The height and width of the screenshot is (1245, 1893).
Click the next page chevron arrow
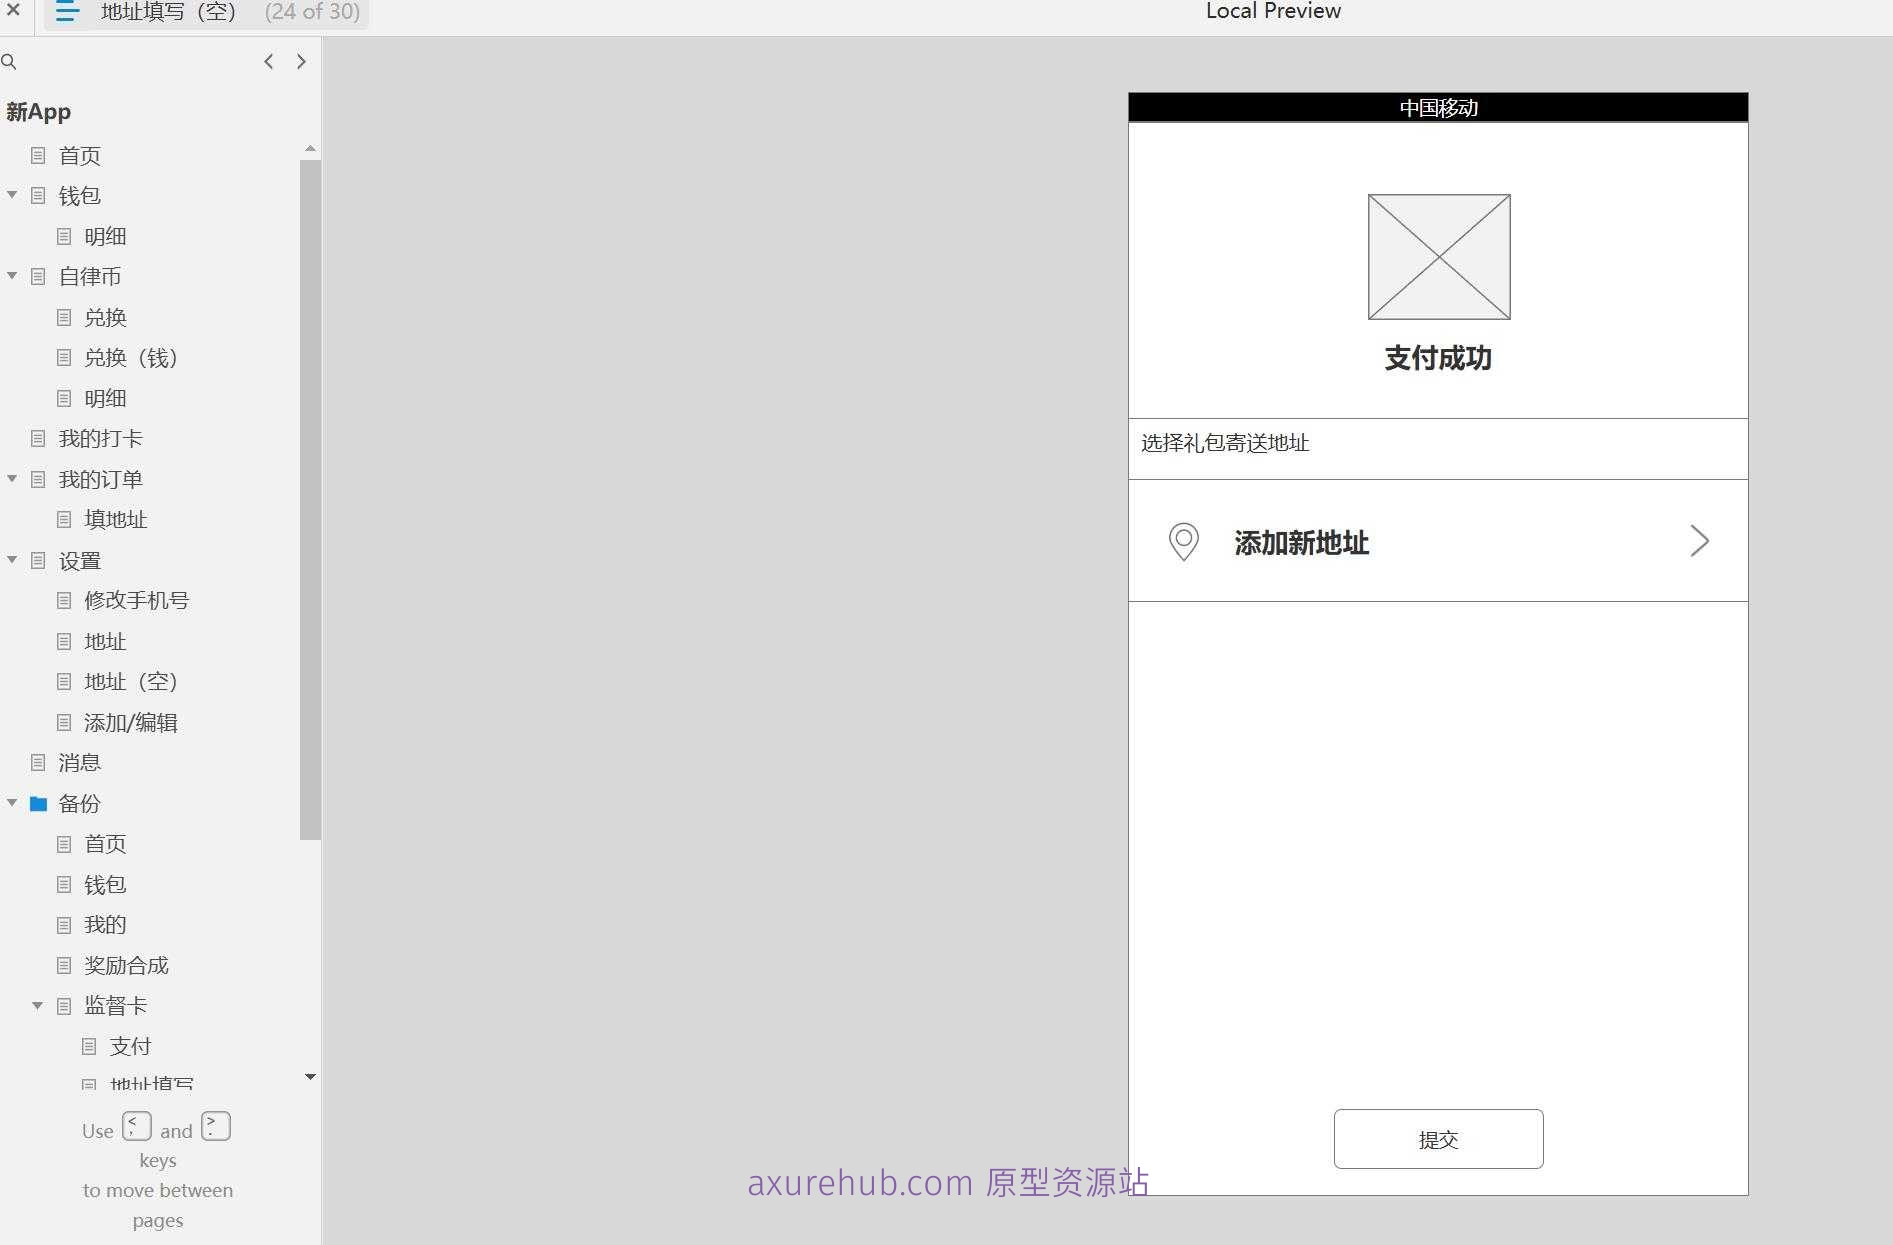[x=301, y=61]
